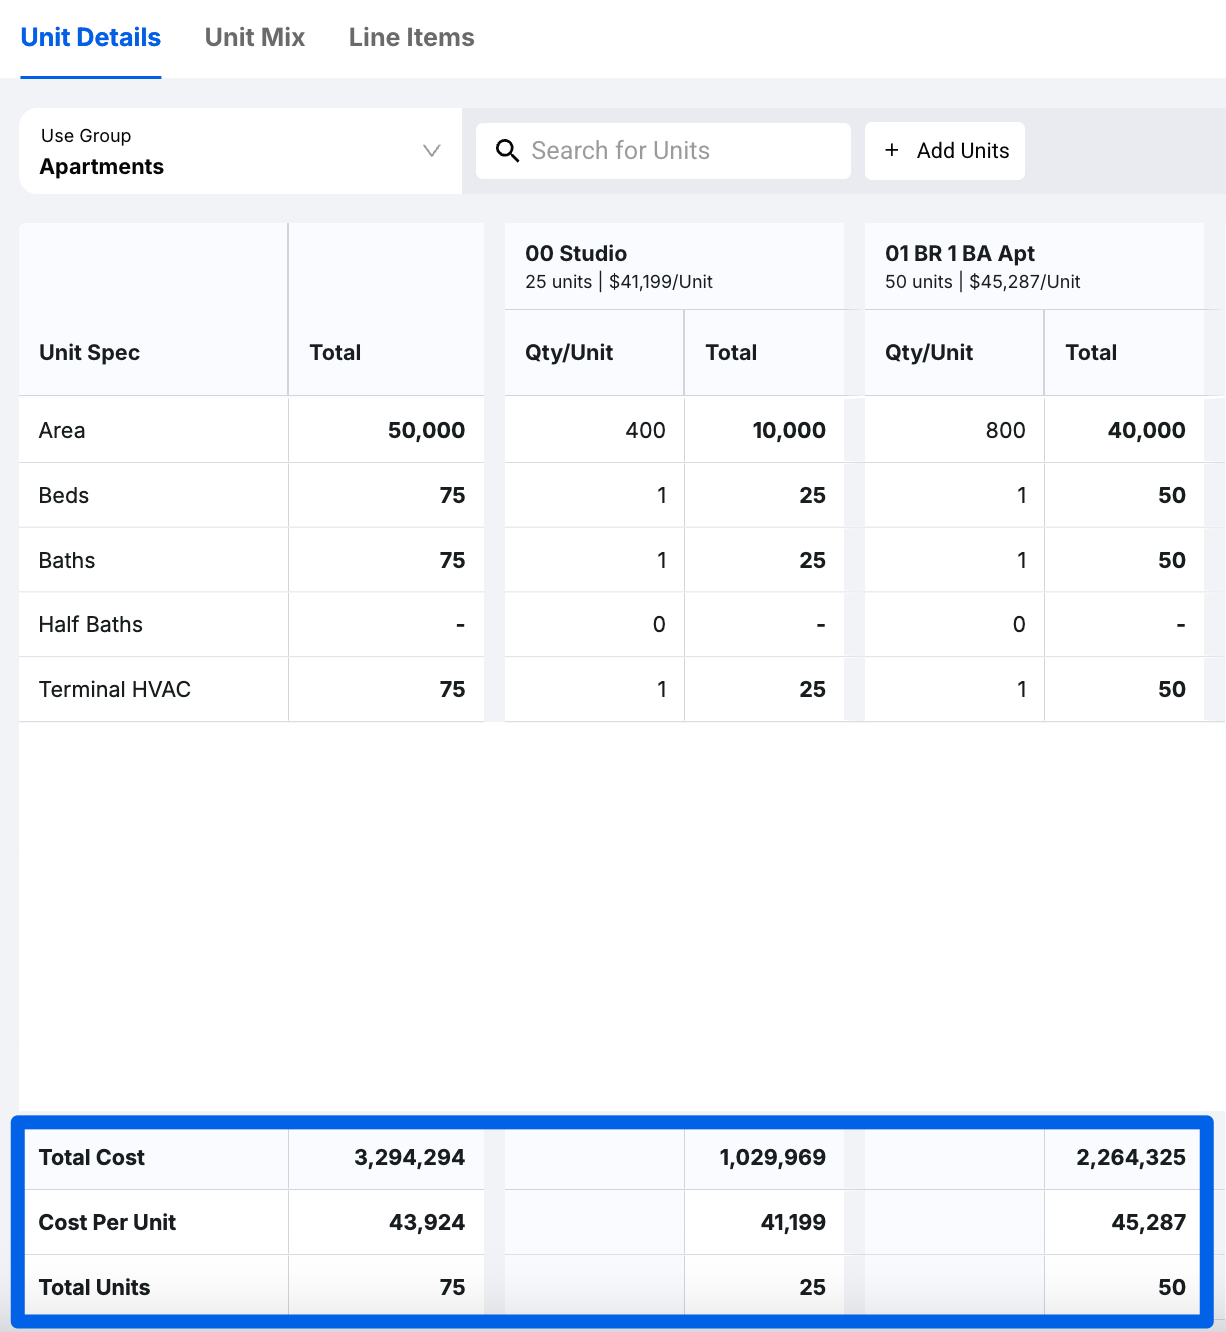1226x1332 pixels.
Task: Select the 00 Studio column header
Action: [576, 254]
